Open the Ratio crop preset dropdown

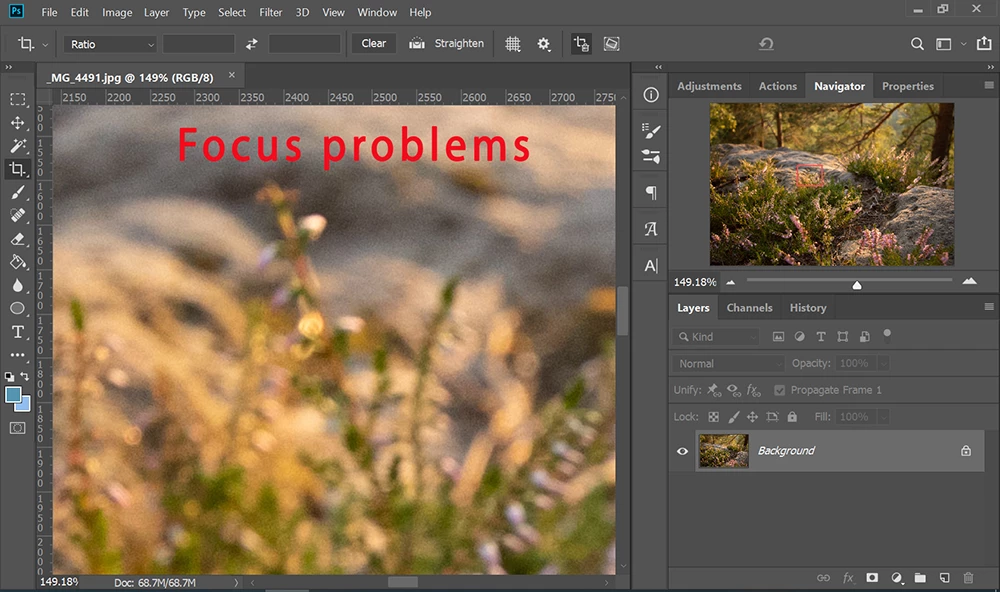[x=110, y=44]
